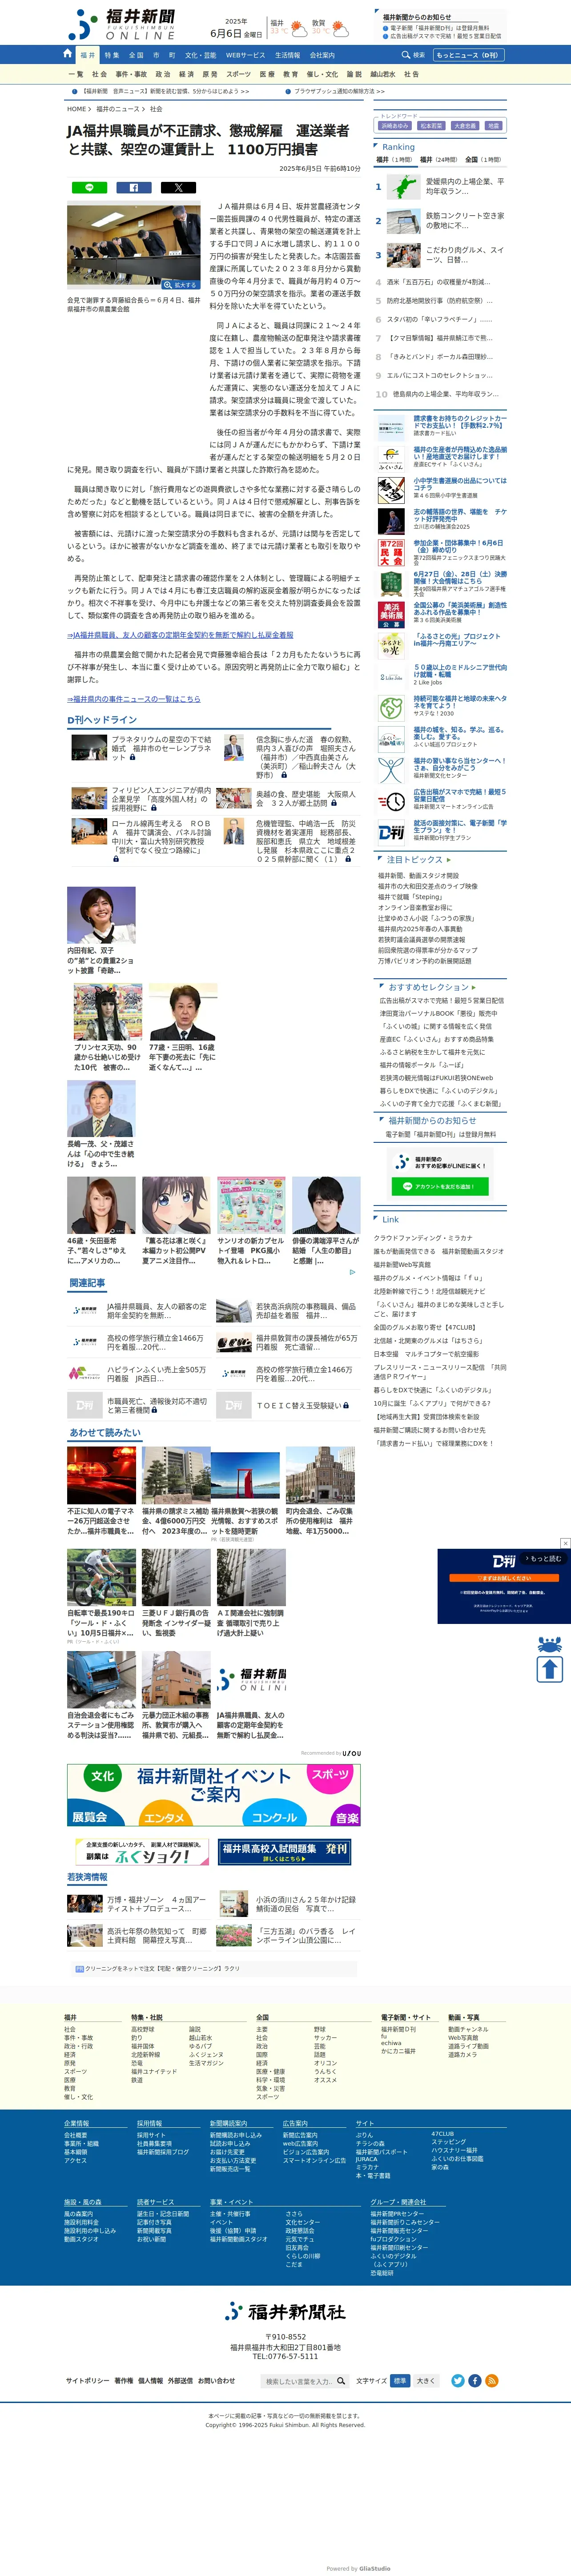
Task: Click the 拡大する enlarge icon on the article photo
Action: coord(181,285)
